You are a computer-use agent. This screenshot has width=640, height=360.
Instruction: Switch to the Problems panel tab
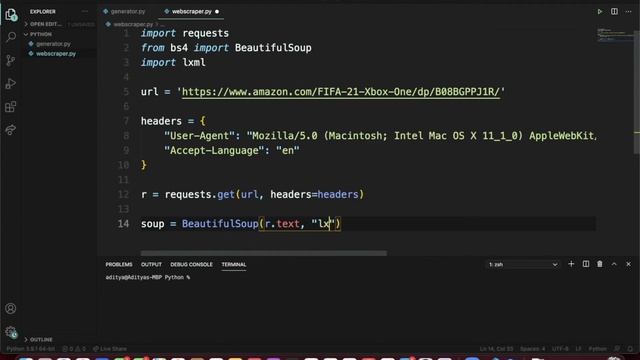pos(119,264)
